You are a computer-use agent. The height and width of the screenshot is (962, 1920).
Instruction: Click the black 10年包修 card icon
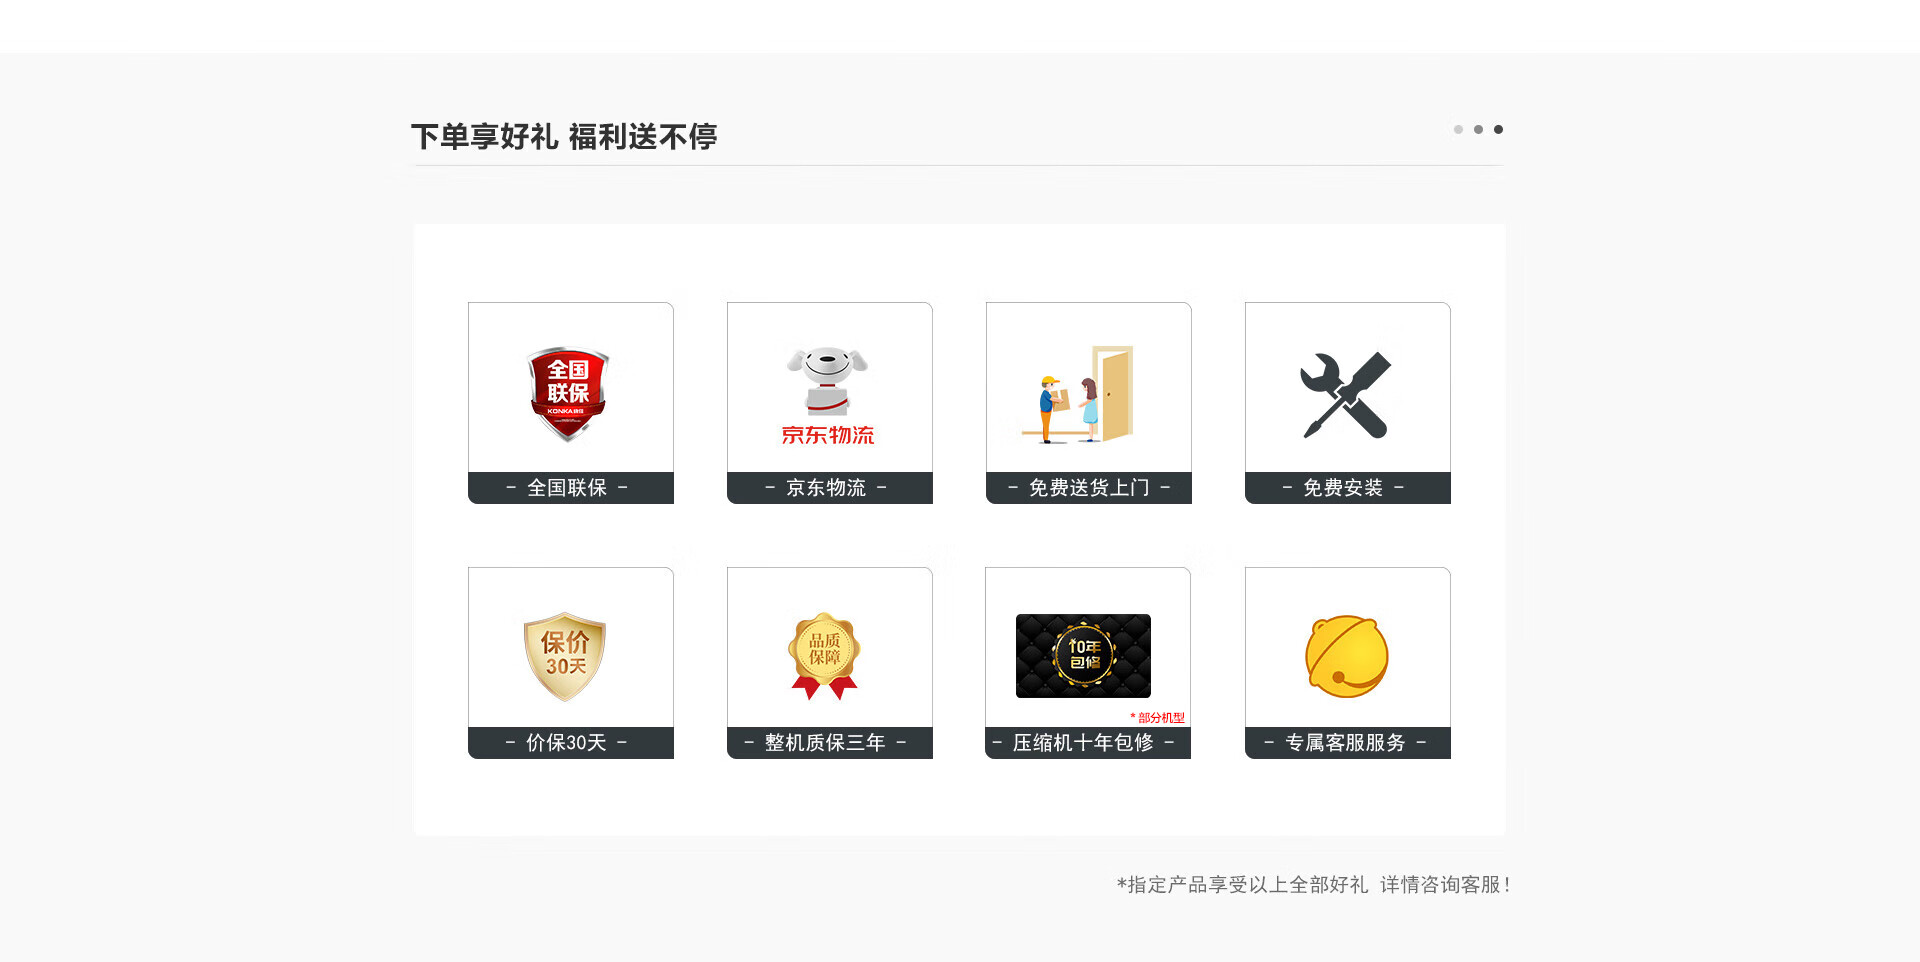click(1083, 656)
